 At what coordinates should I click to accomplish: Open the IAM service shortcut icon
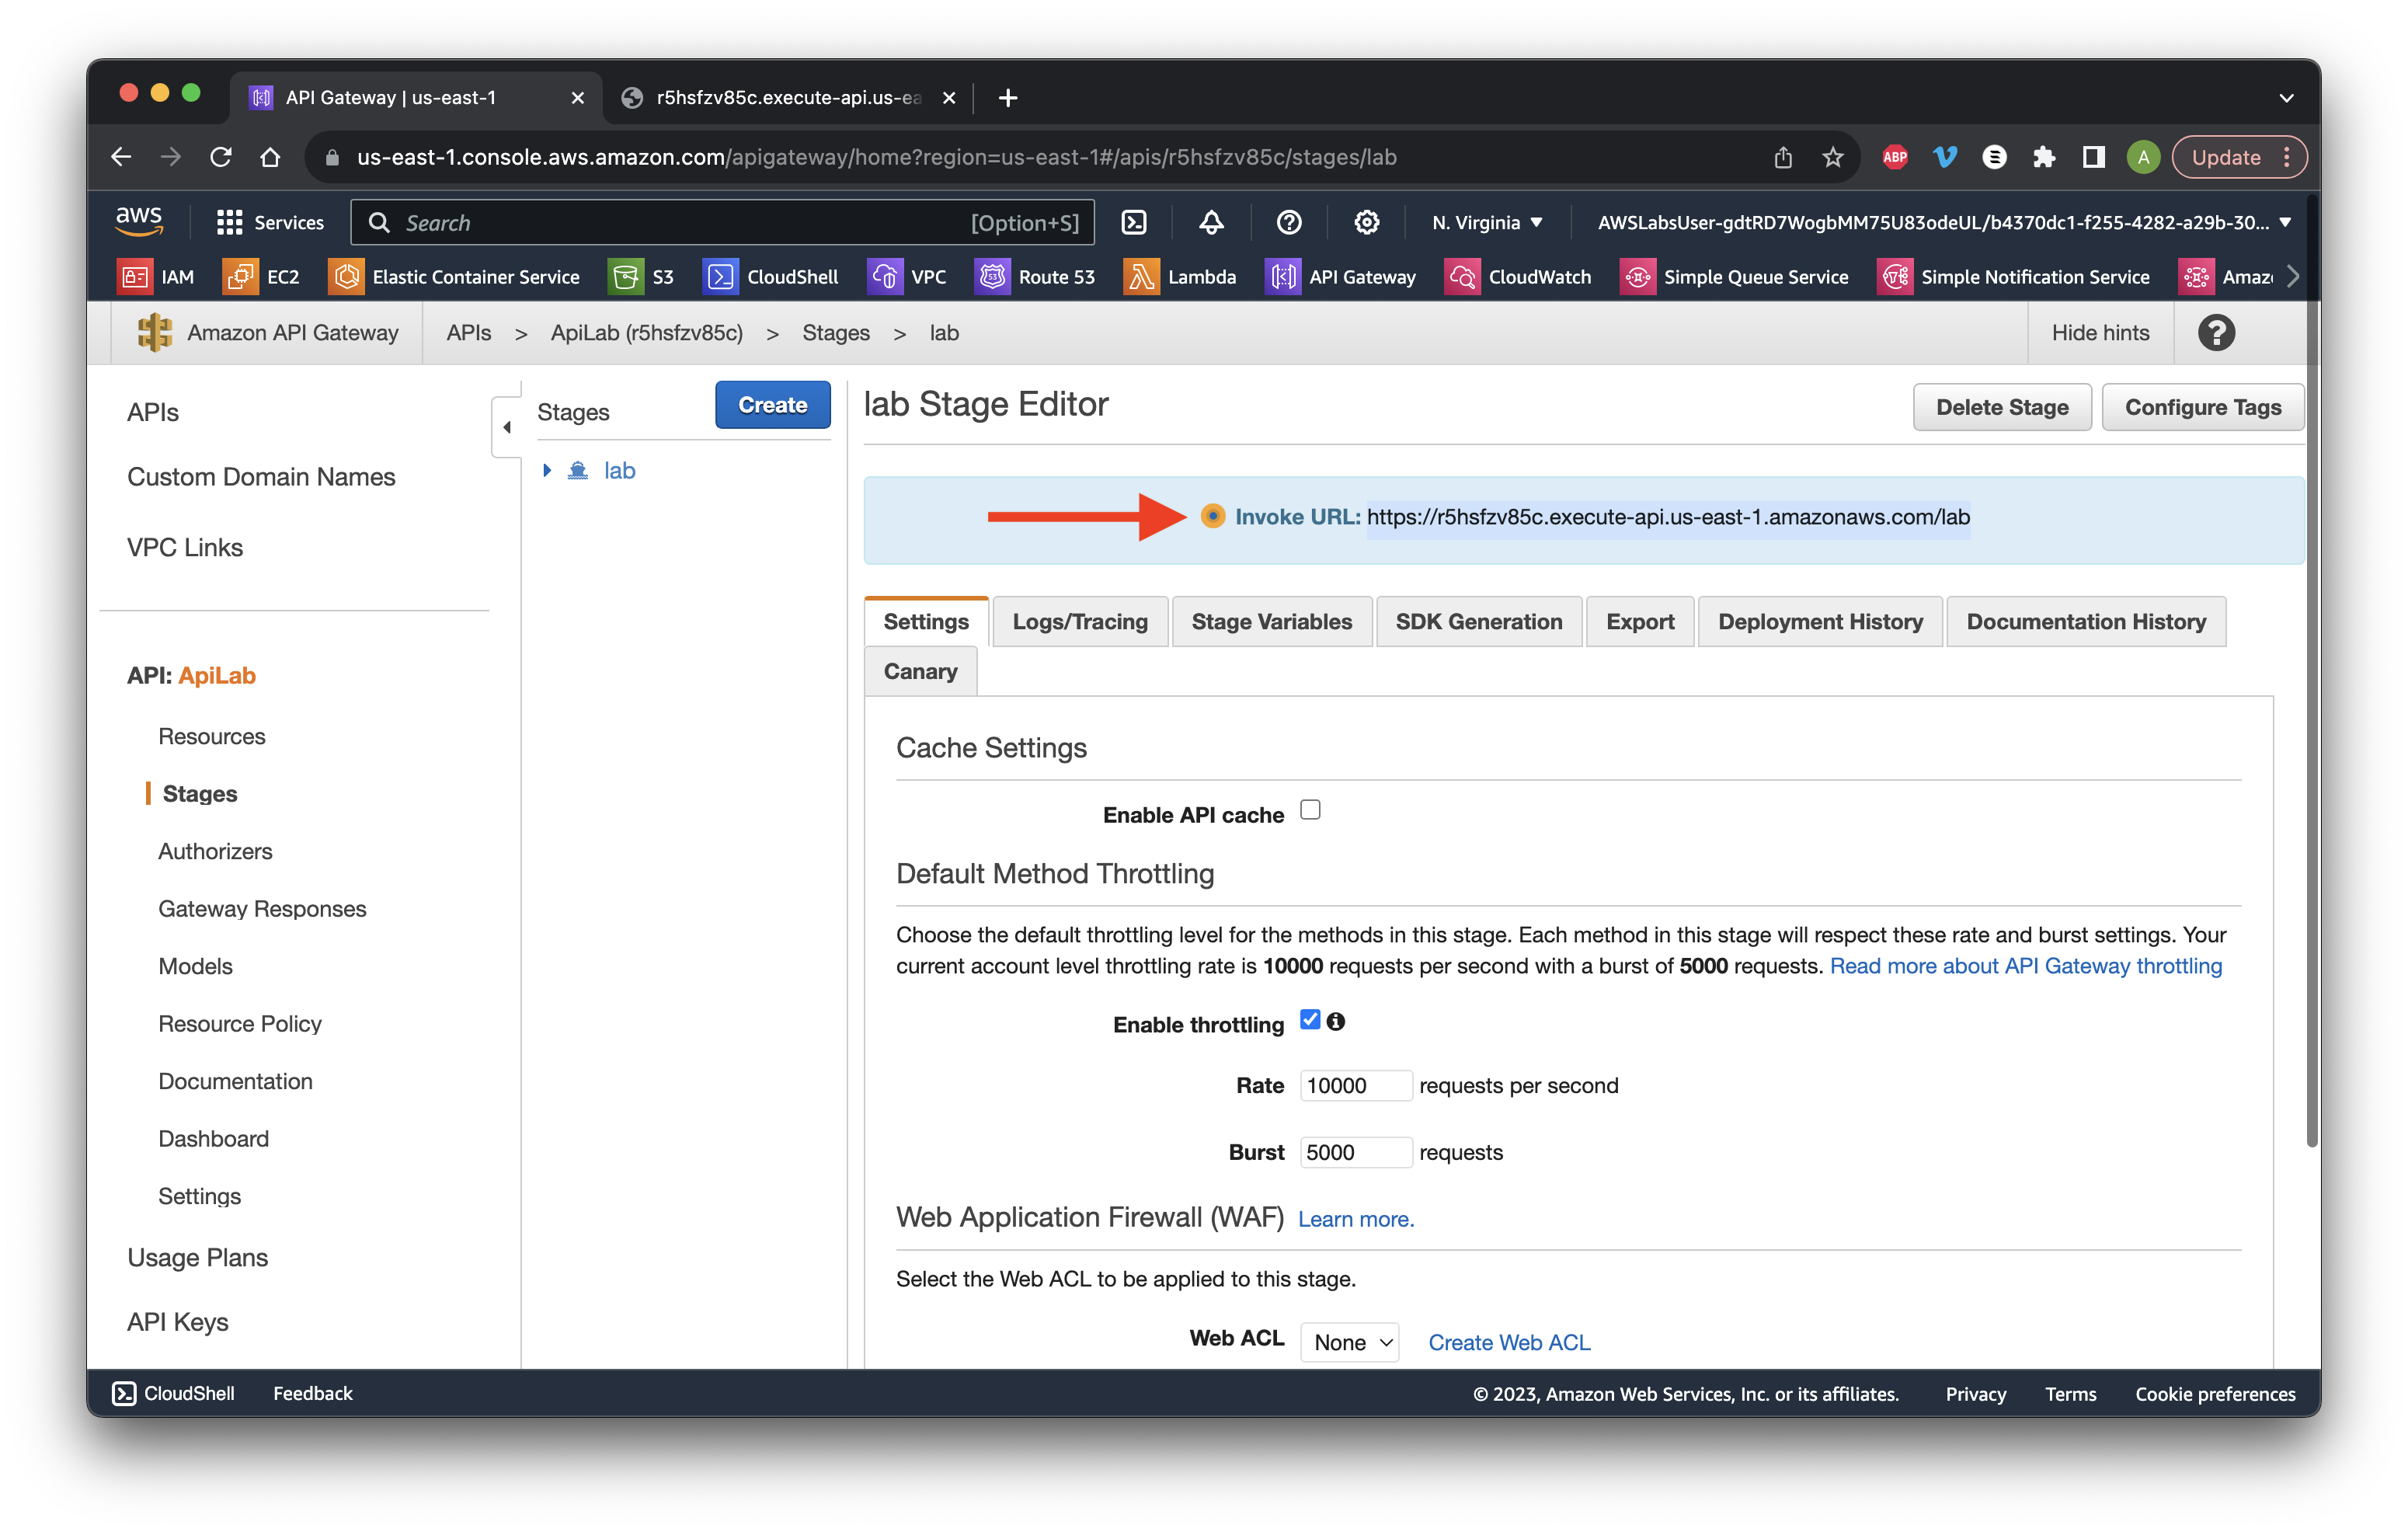point(134,277)
